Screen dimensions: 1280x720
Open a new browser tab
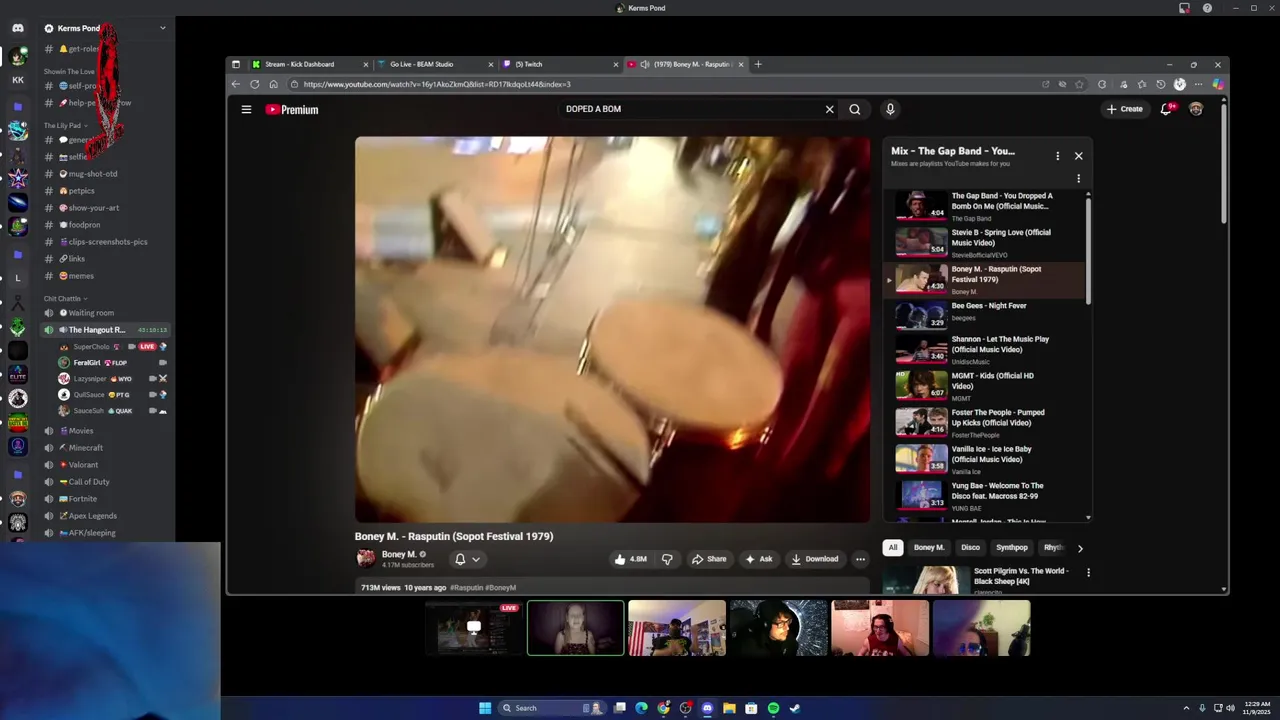(x=758, y=64)
